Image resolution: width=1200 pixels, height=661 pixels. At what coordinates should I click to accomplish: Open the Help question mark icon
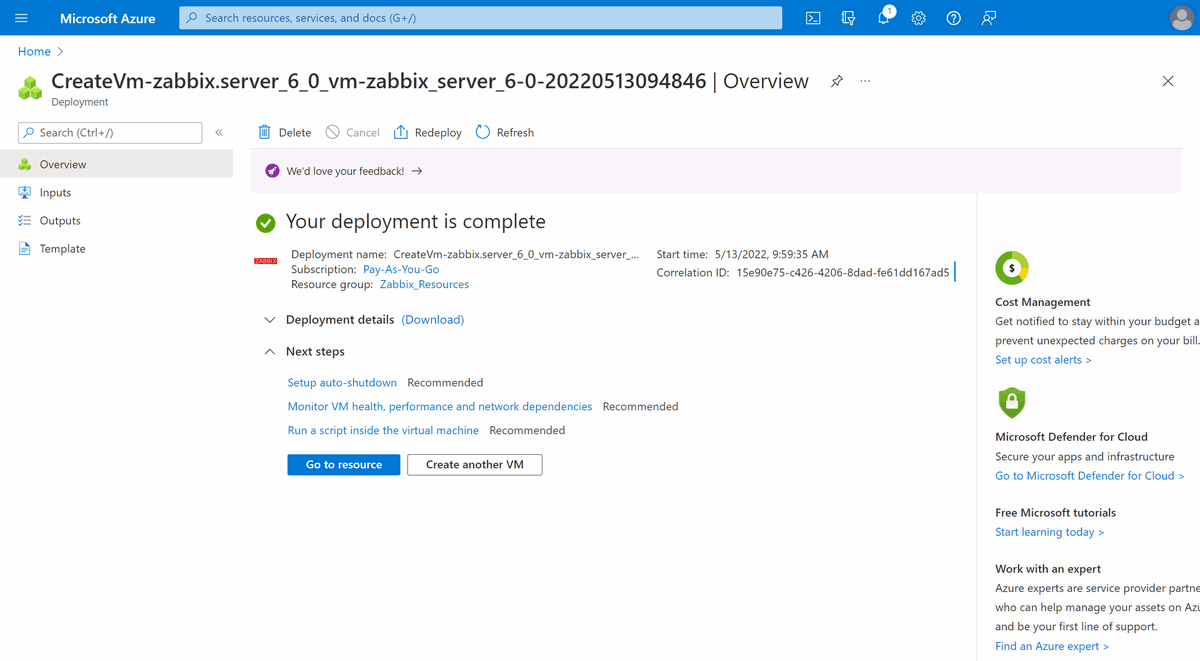(x=954, y=18)
